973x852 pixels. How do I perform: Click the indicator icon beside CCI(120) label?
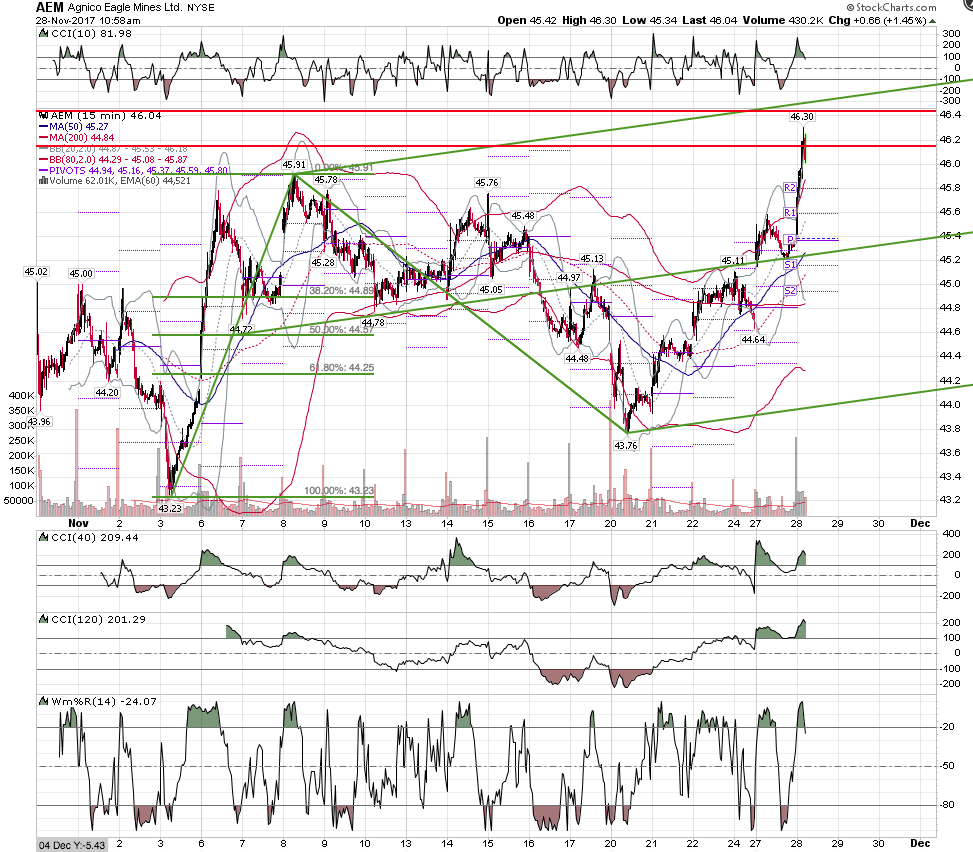coord(43,619)
